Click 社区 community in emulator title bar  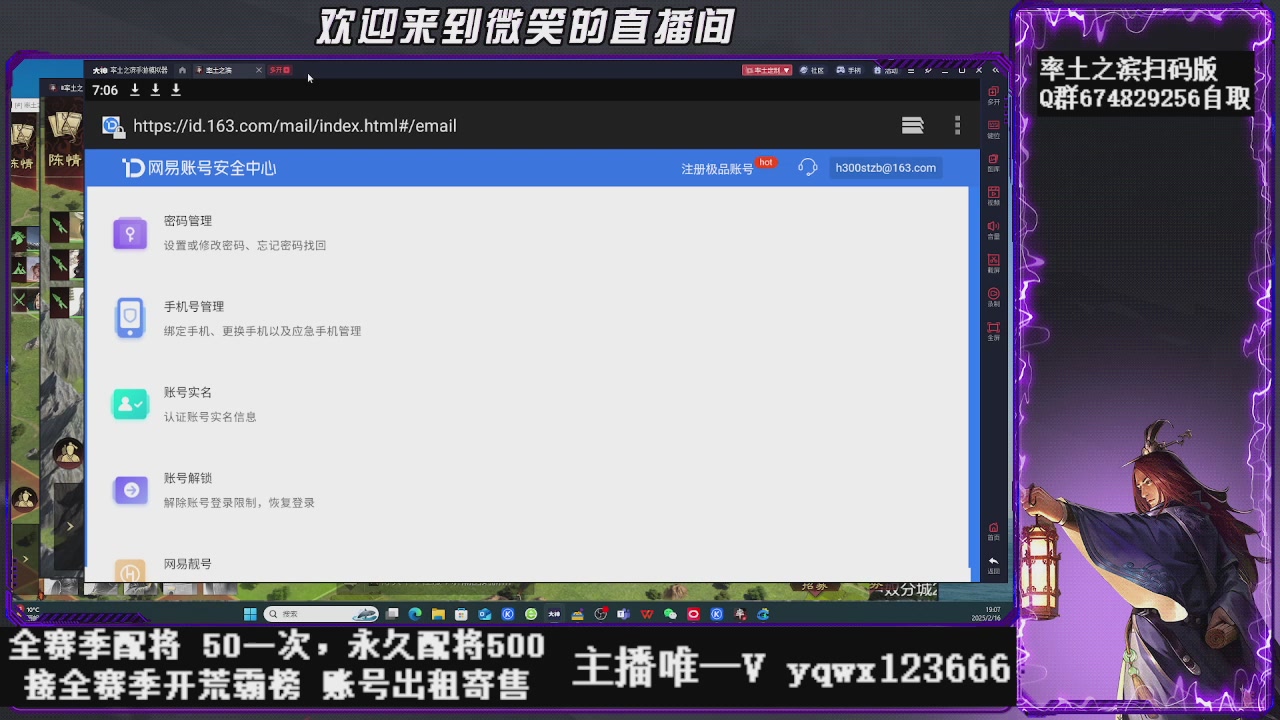[x=812, y=70]
